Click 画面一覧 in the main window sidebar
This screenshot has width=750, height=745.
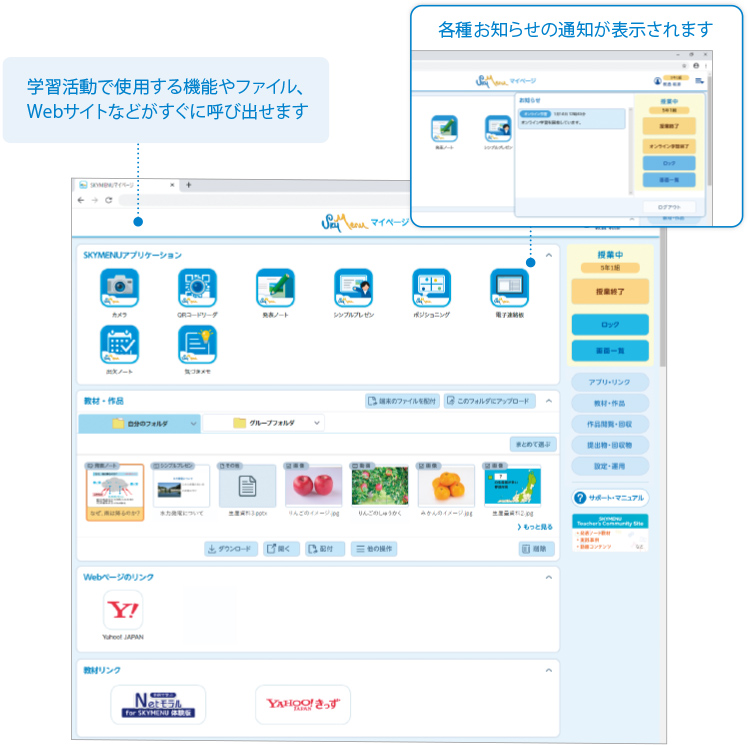click(x=610, y=351)
